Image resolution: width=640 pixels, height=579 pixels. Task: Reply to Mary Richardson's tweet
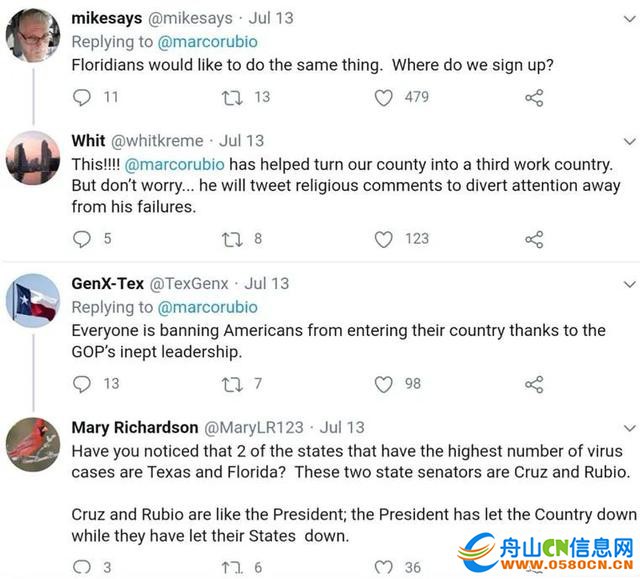(83, 568)
